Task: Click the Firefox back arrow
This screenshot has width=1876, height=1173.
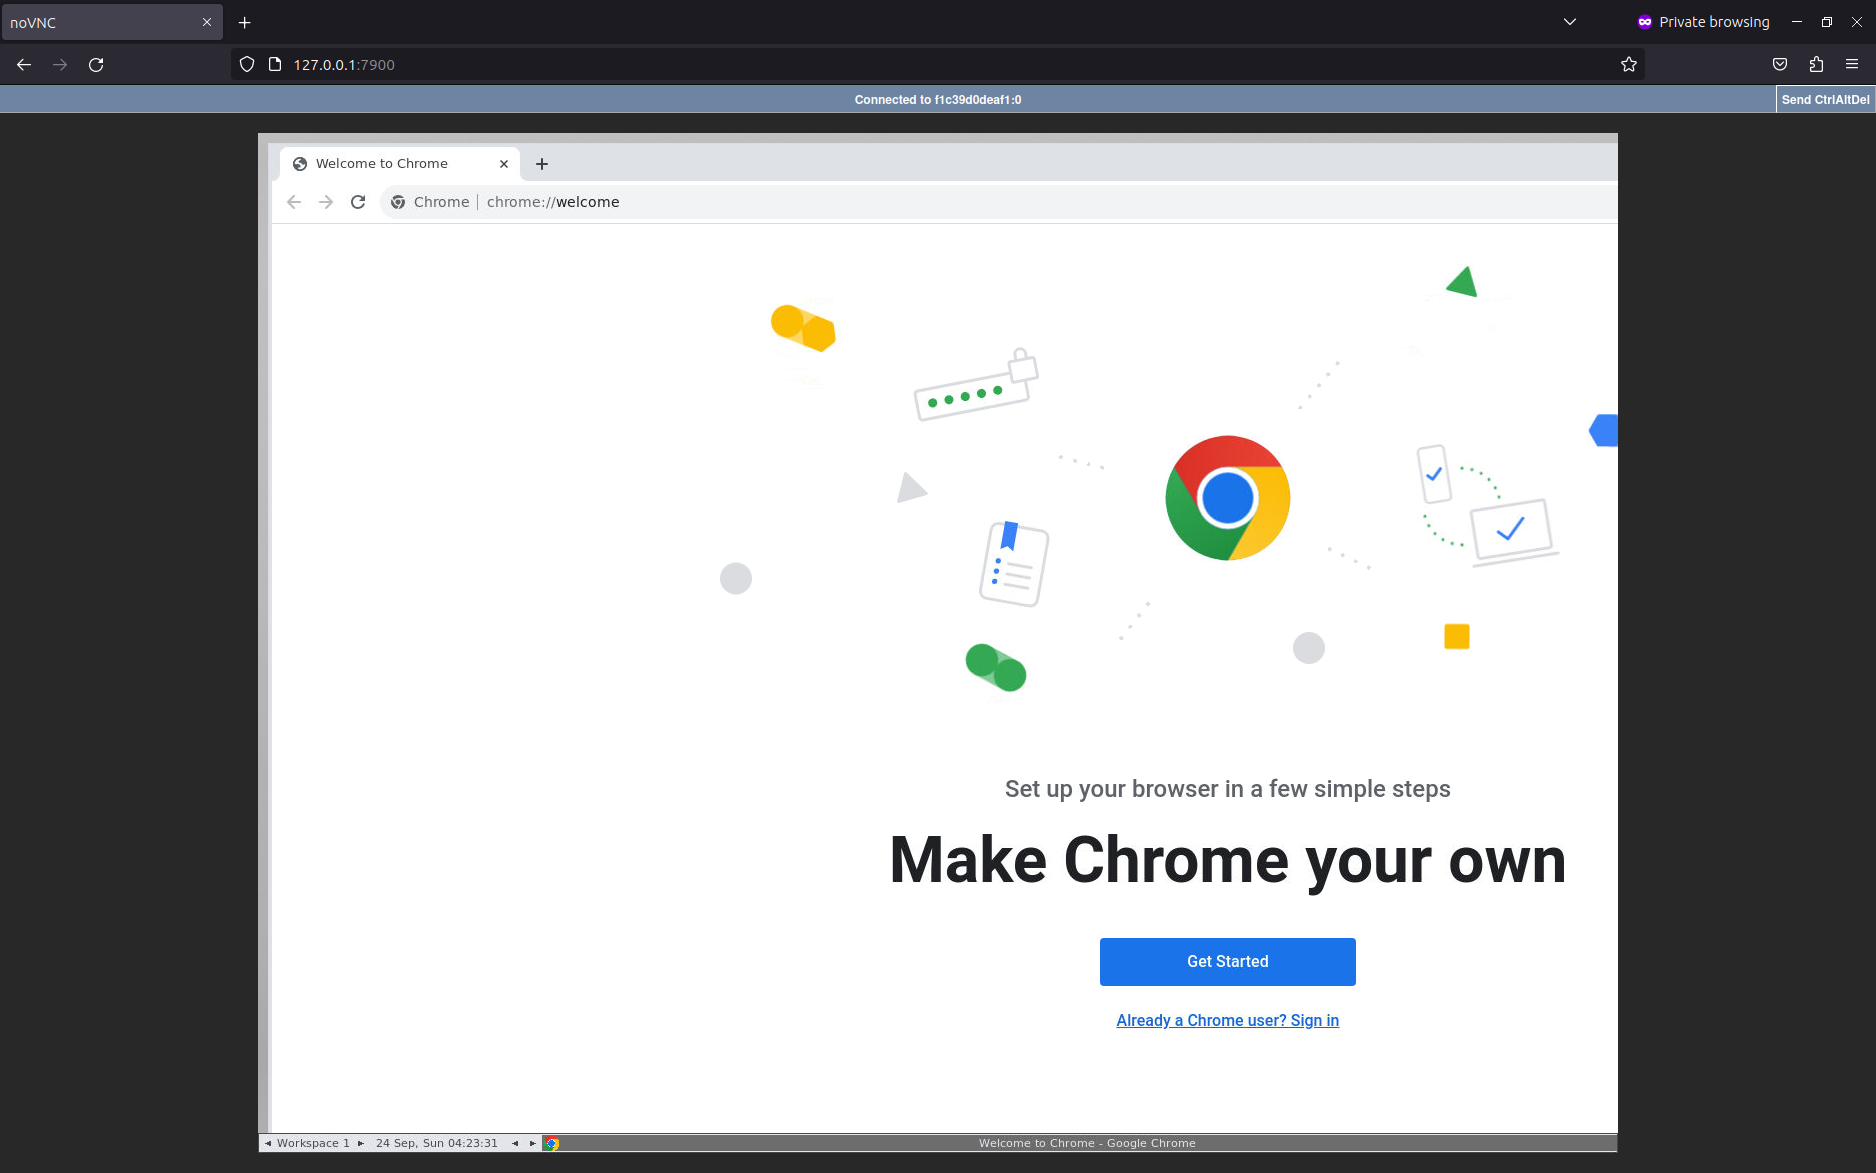Action: tap(24, 65)
